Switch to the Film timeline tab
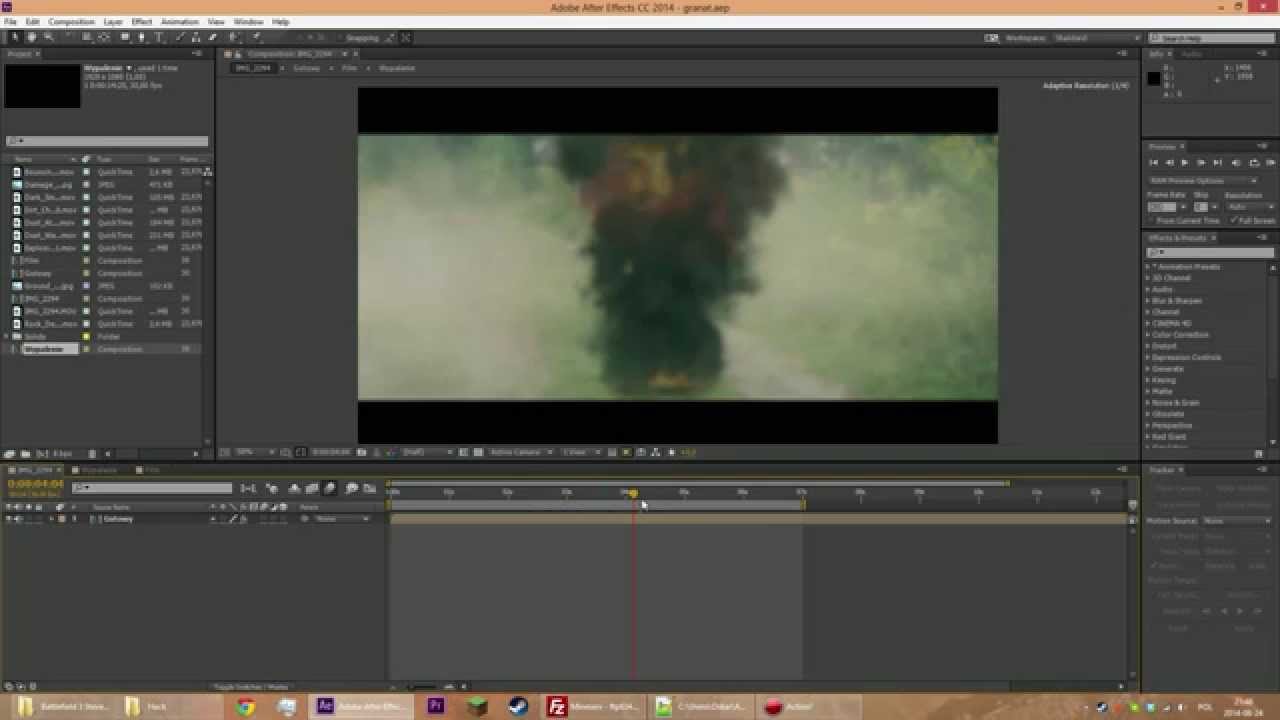This screenshot has width=1280, height=720. point(152,470)
